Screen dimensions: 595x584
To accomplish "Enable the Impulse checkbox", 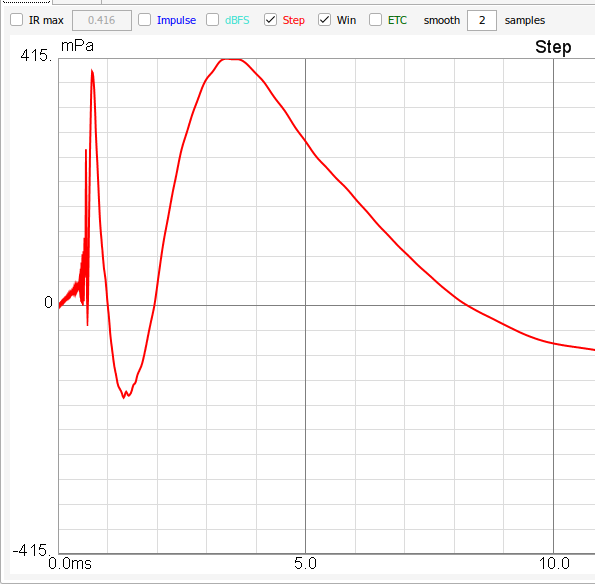I will 145,20.
